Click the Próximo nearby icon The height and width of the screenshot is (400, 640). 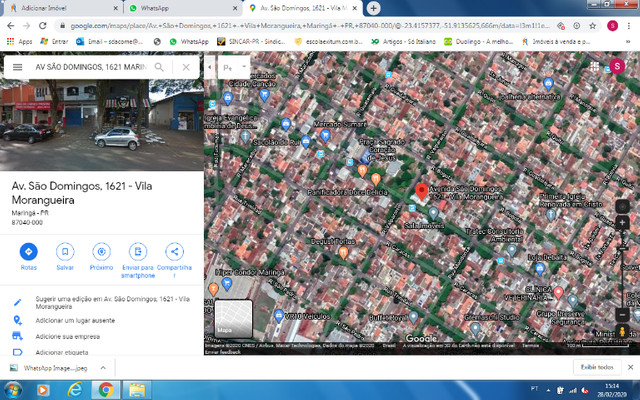(x=101, y=251)
